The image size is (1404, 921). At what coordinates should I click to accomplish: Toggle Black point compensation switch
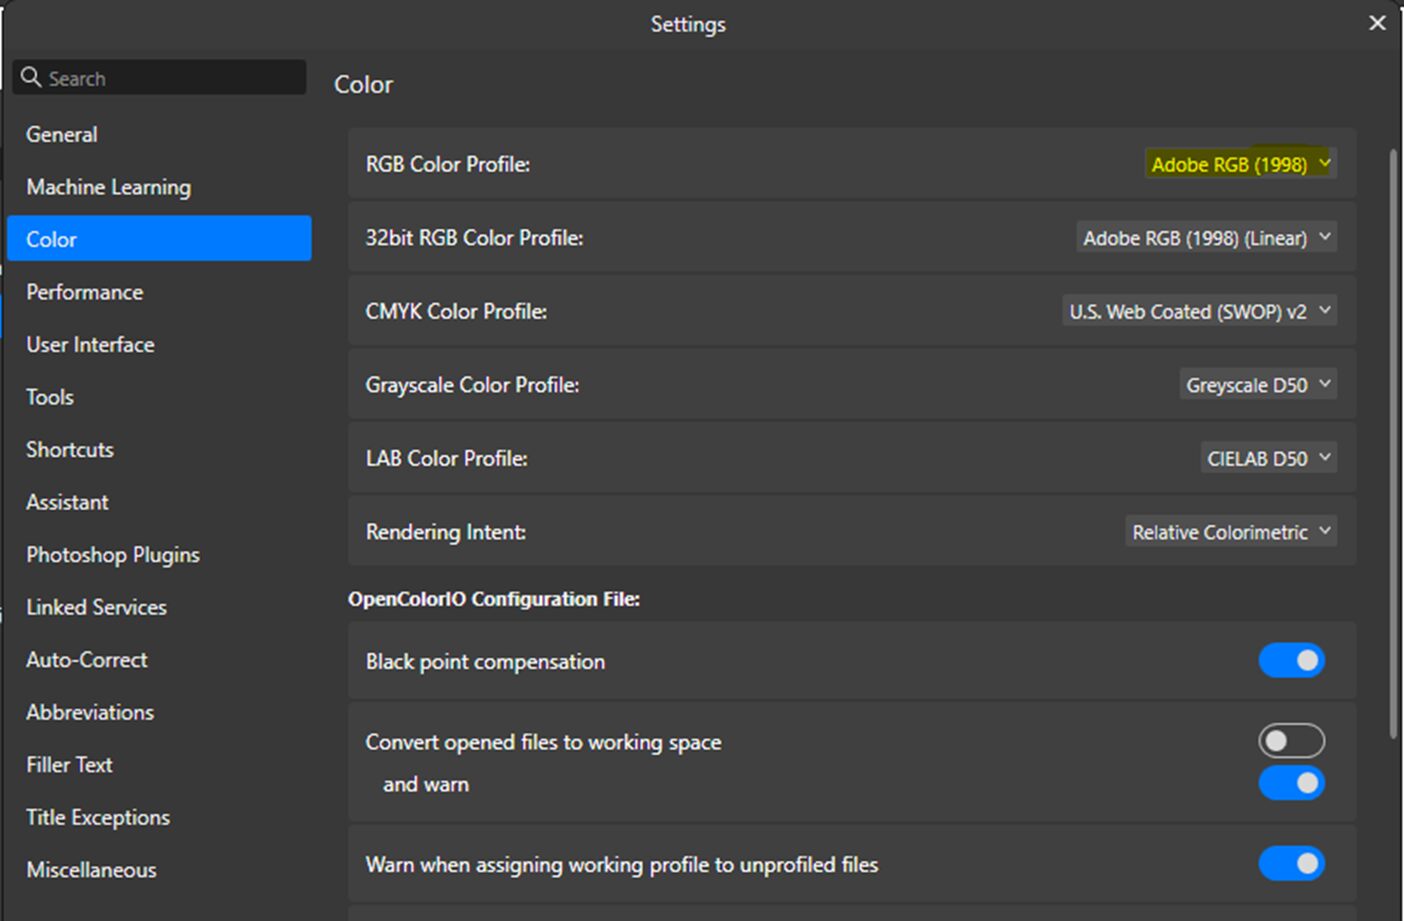coord(1291,660)
